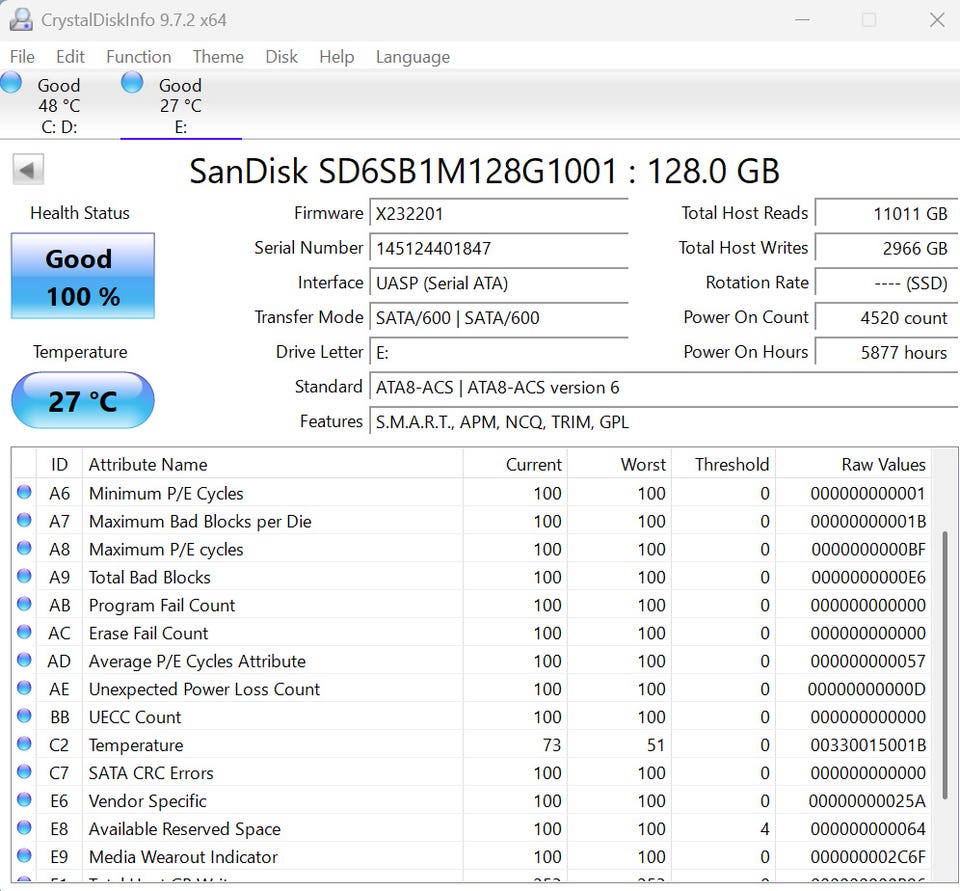Click status dot for Erase Fail Count
Screen dimensions: 960x891
pos(24,632)
